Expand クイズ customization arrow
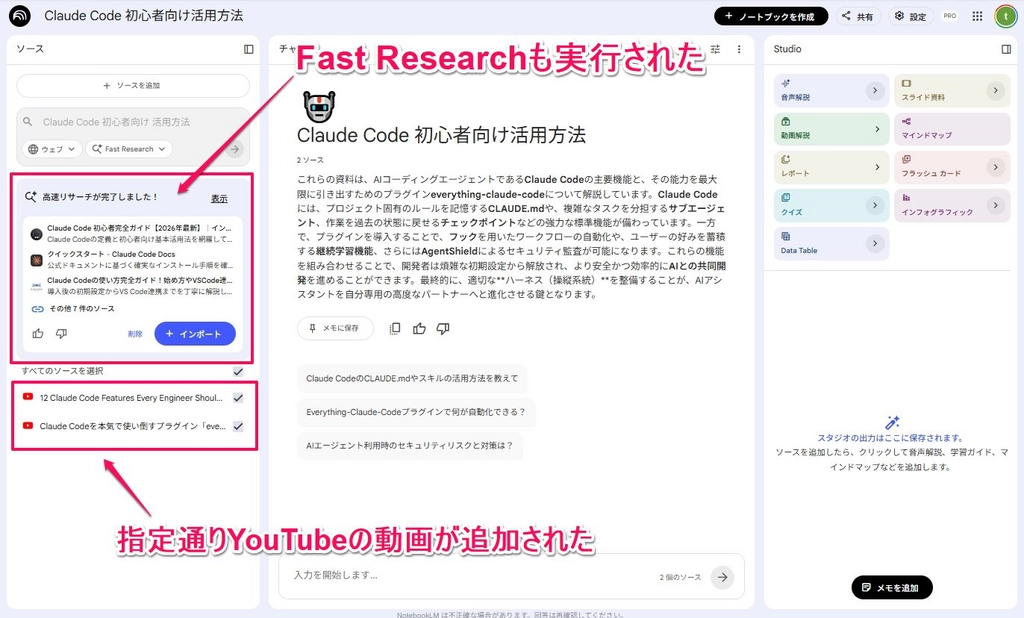The image size is (1024, 618). coord(875,205)
